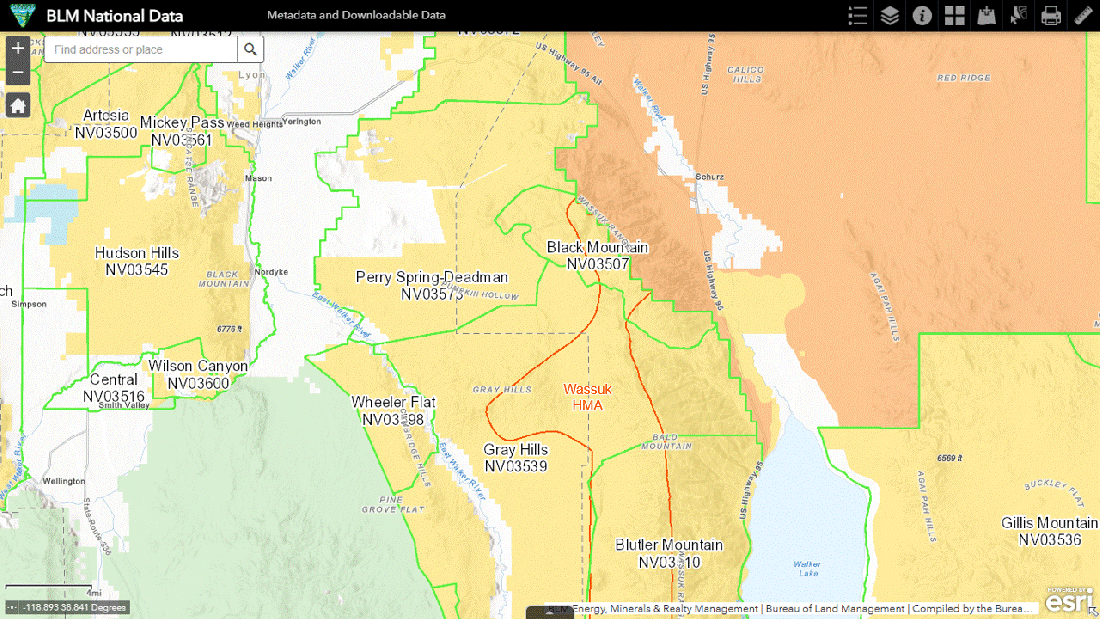Expand the bottom attribute table handle

pyautogui.click(x=549, y=612)
